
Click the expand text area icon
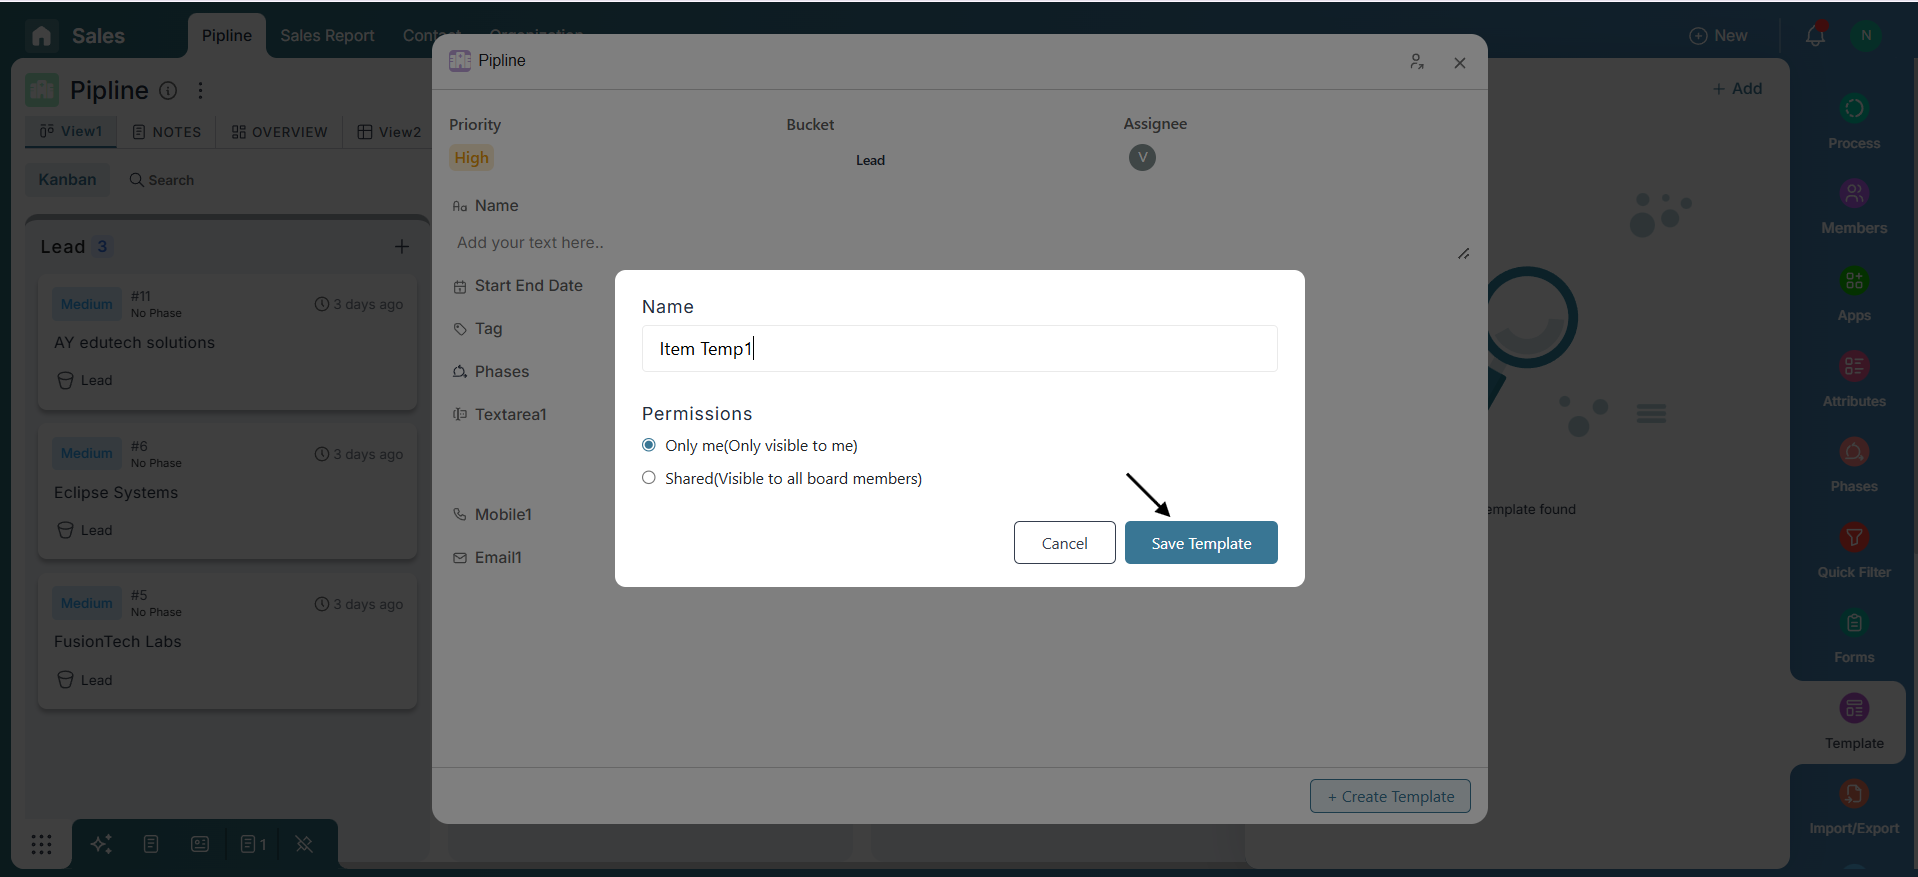(x=1463, y=254)
